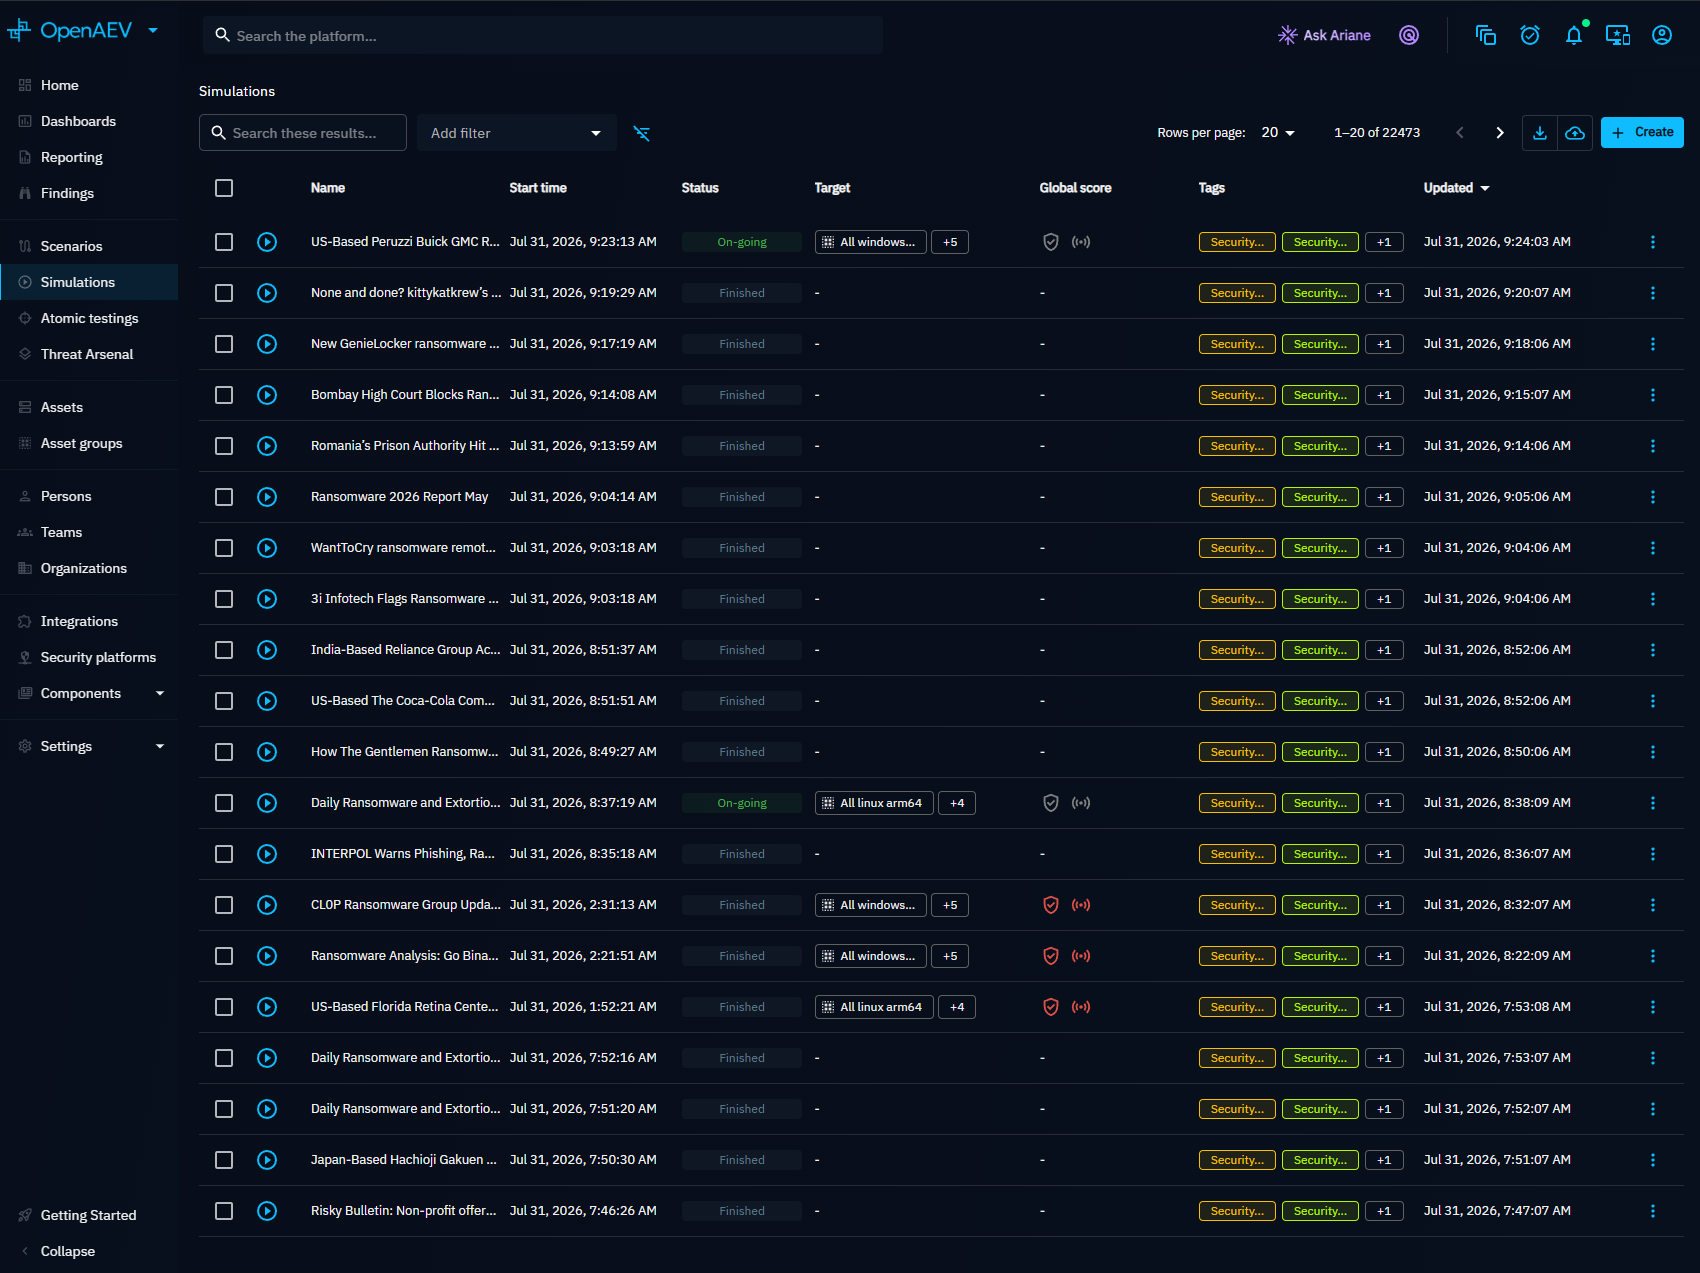Click the alarm clock icon in the header
This screenshot has height=1273, width=1700.
tap(1530, 35)
